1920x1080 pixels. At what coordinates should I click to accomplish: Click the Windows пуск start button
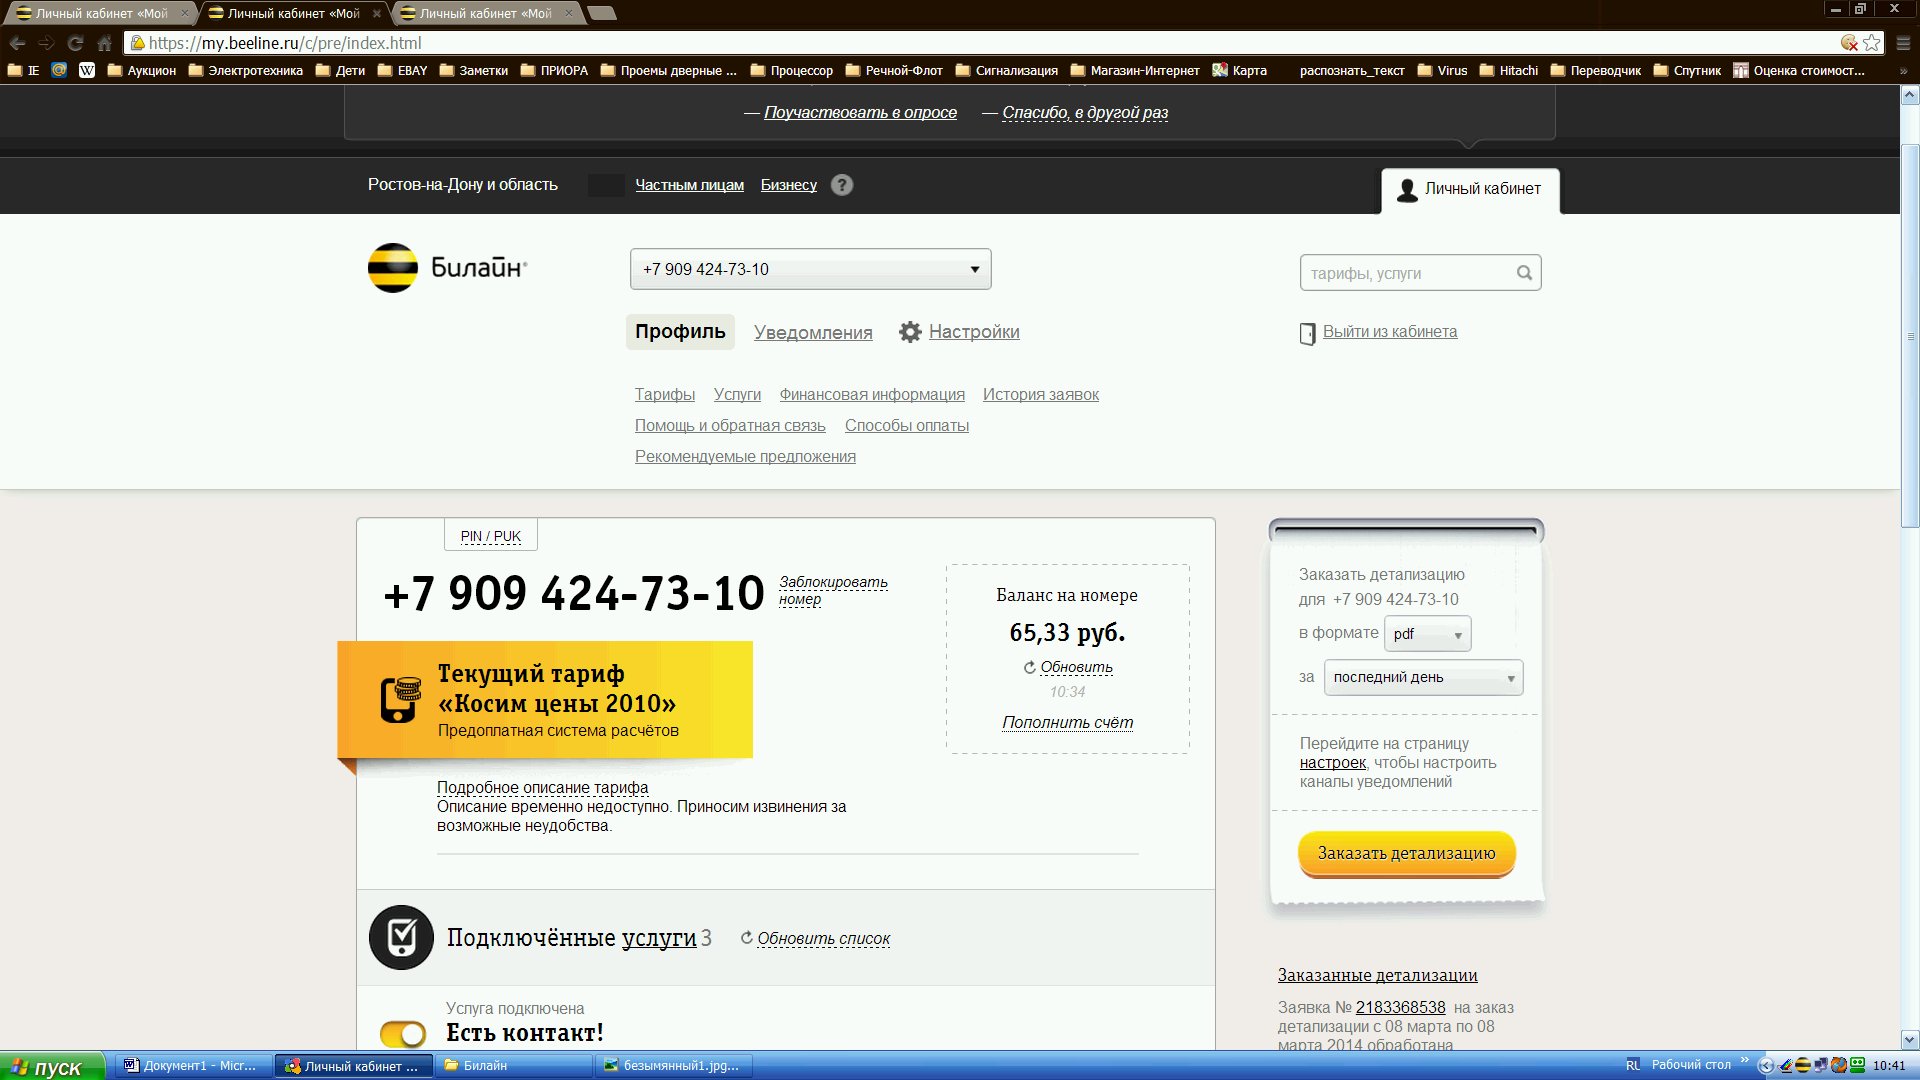coord(52,1066)
